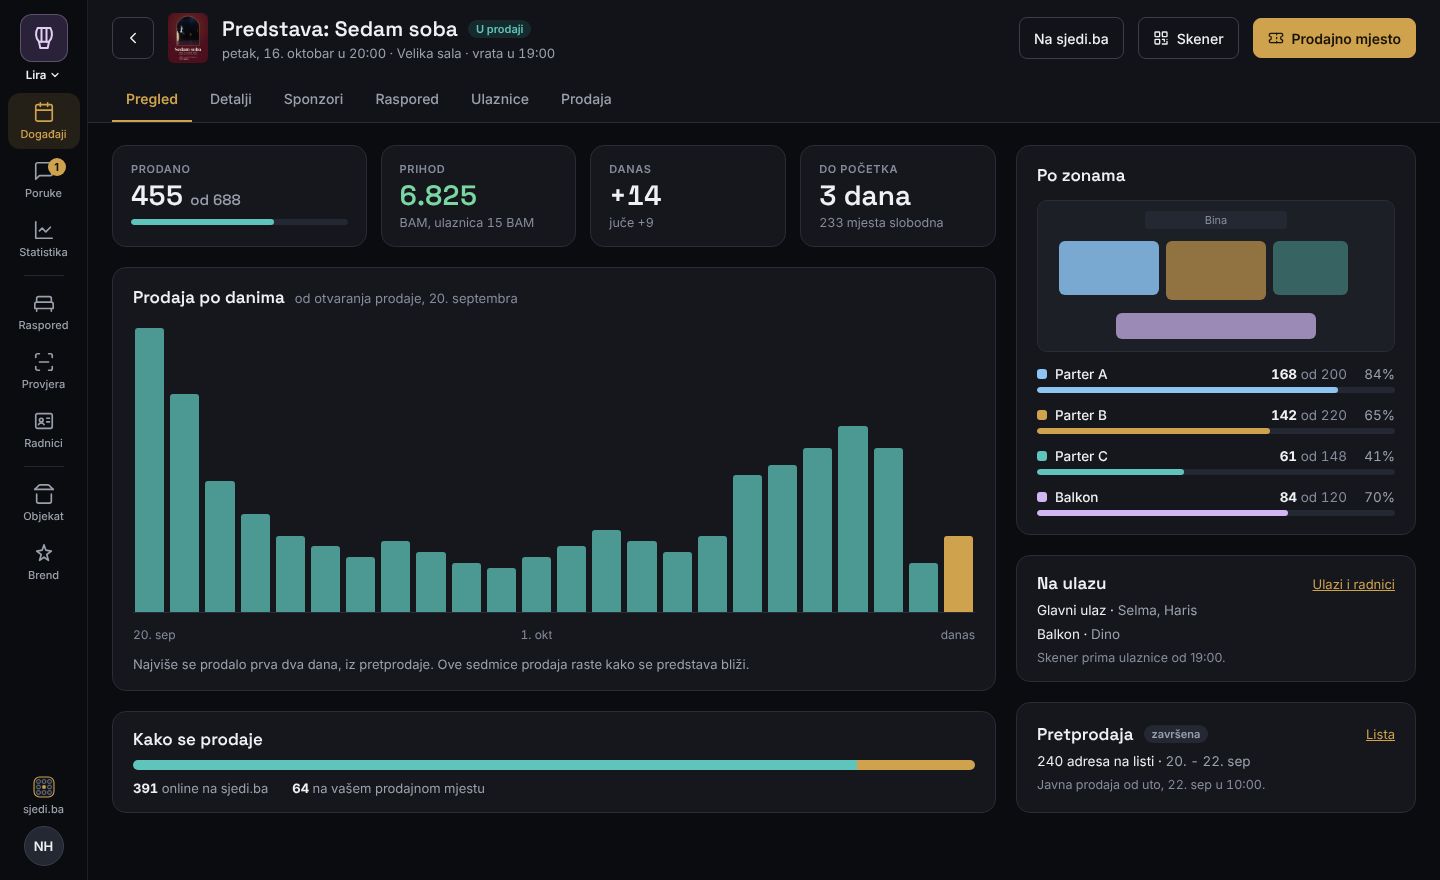Open Statistika chart icon in sidebar

(43, 238)
